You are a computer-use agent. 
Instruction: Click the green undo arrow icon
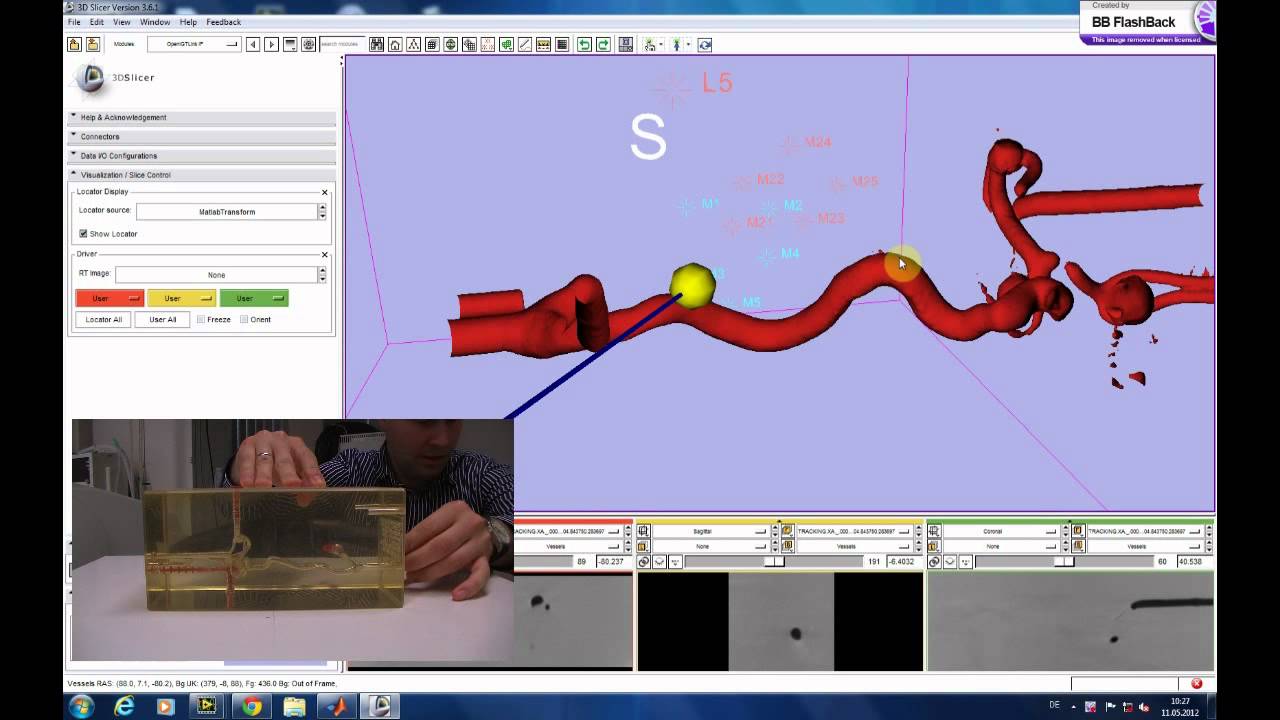pos(585,44)
